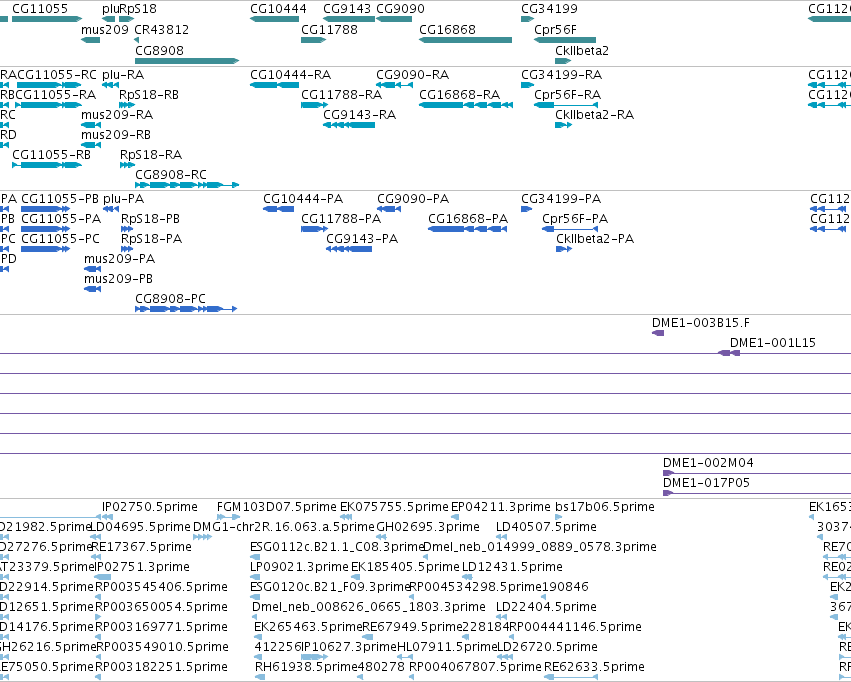Select the CG11055 gene label in top track
Viewport: 851px width, 682px height.
40,9
